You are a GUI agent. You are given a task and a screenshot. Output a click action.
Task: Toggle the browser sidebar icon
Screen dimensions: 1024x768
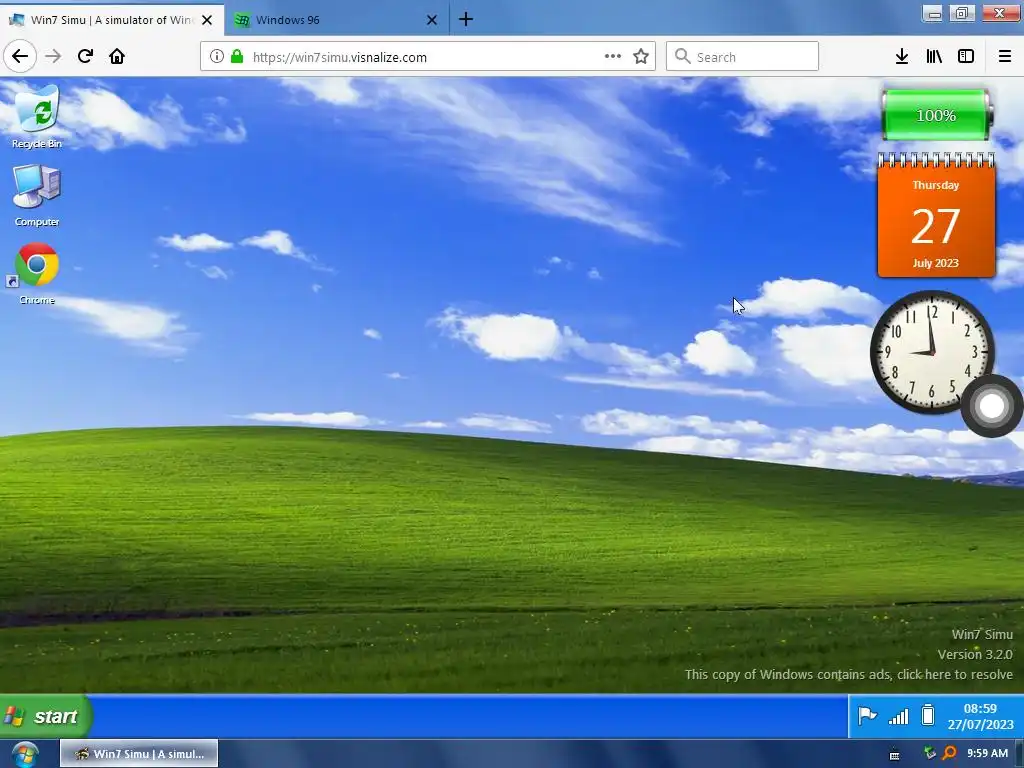[966, 56]
